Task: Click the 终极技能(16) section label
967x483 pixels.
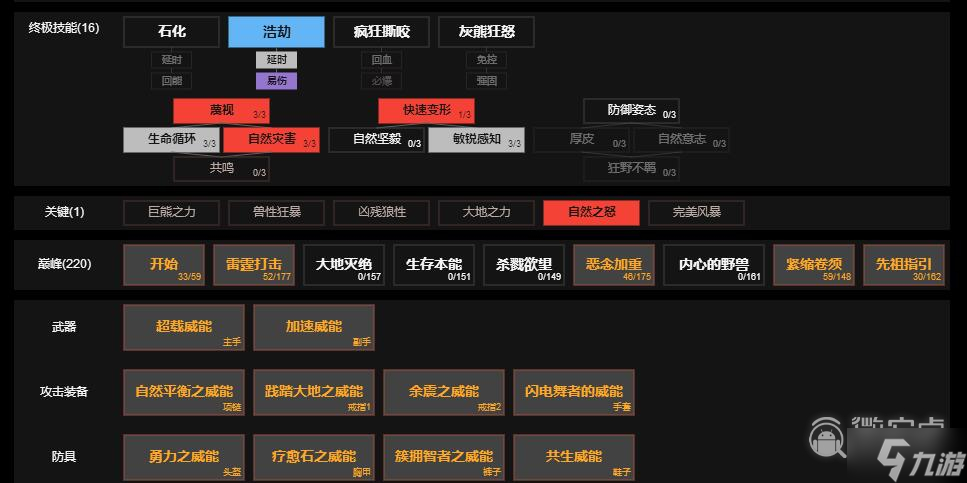Action: click(64, 28)
